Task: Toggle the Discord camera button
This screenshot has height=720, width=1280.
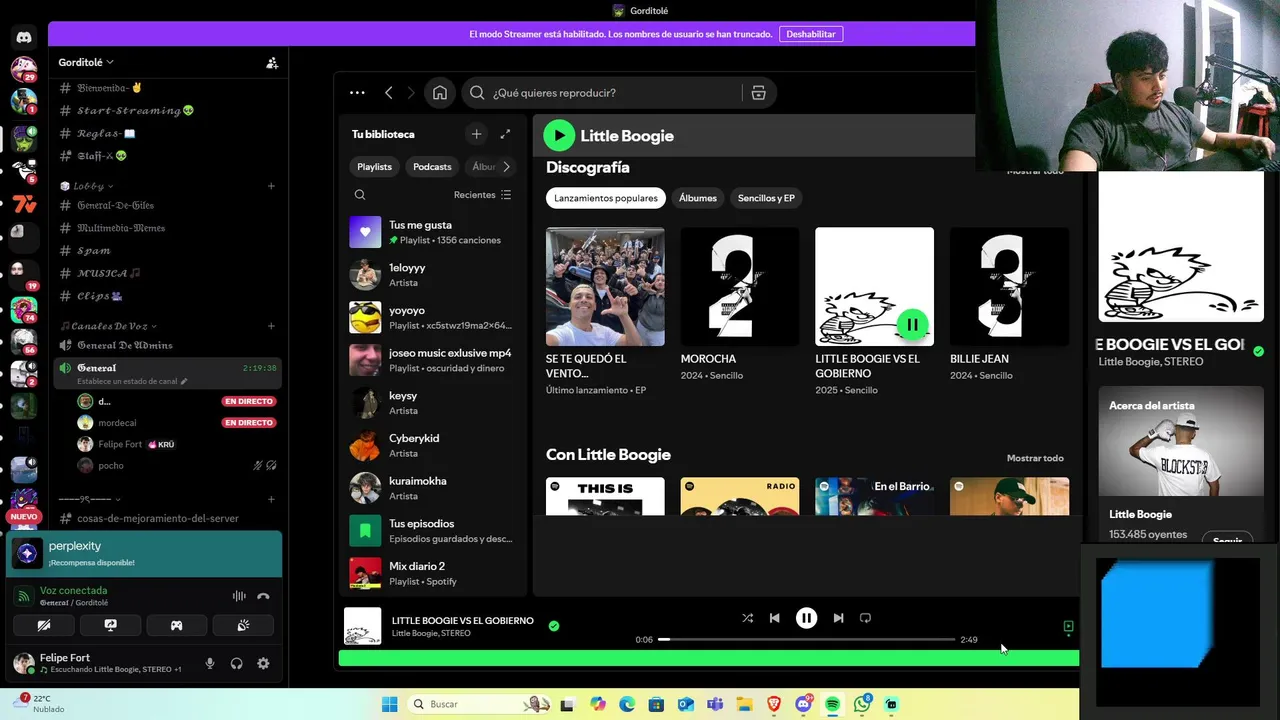Action: click(43, 625)
